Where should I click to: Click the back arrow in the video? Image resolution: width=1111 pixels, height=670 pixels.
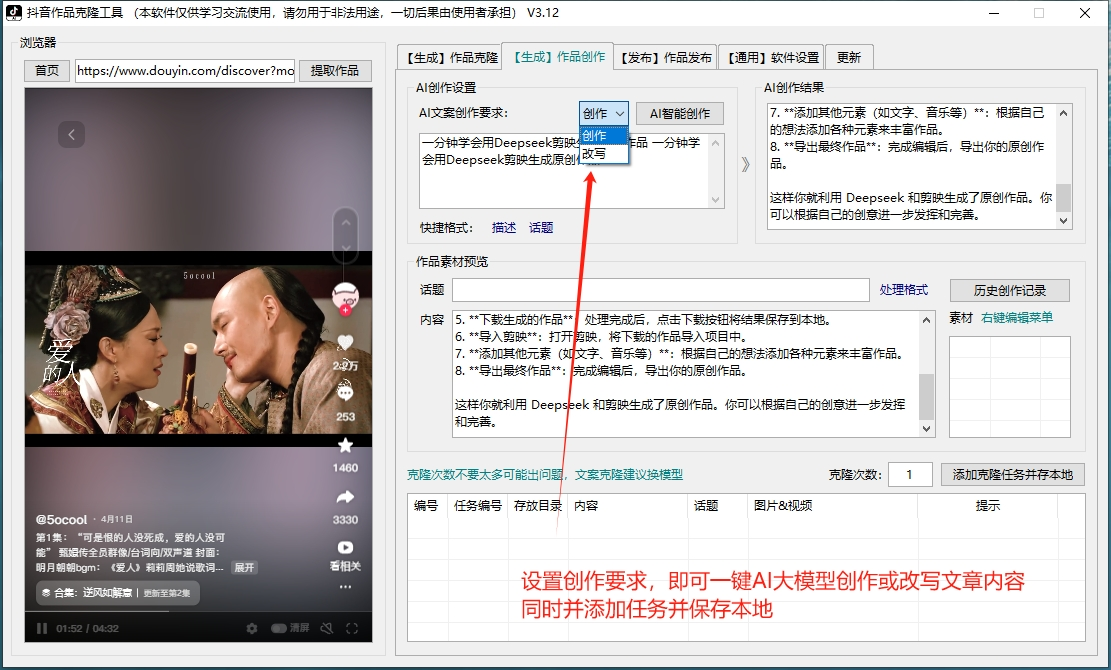[x=70, y=134]
